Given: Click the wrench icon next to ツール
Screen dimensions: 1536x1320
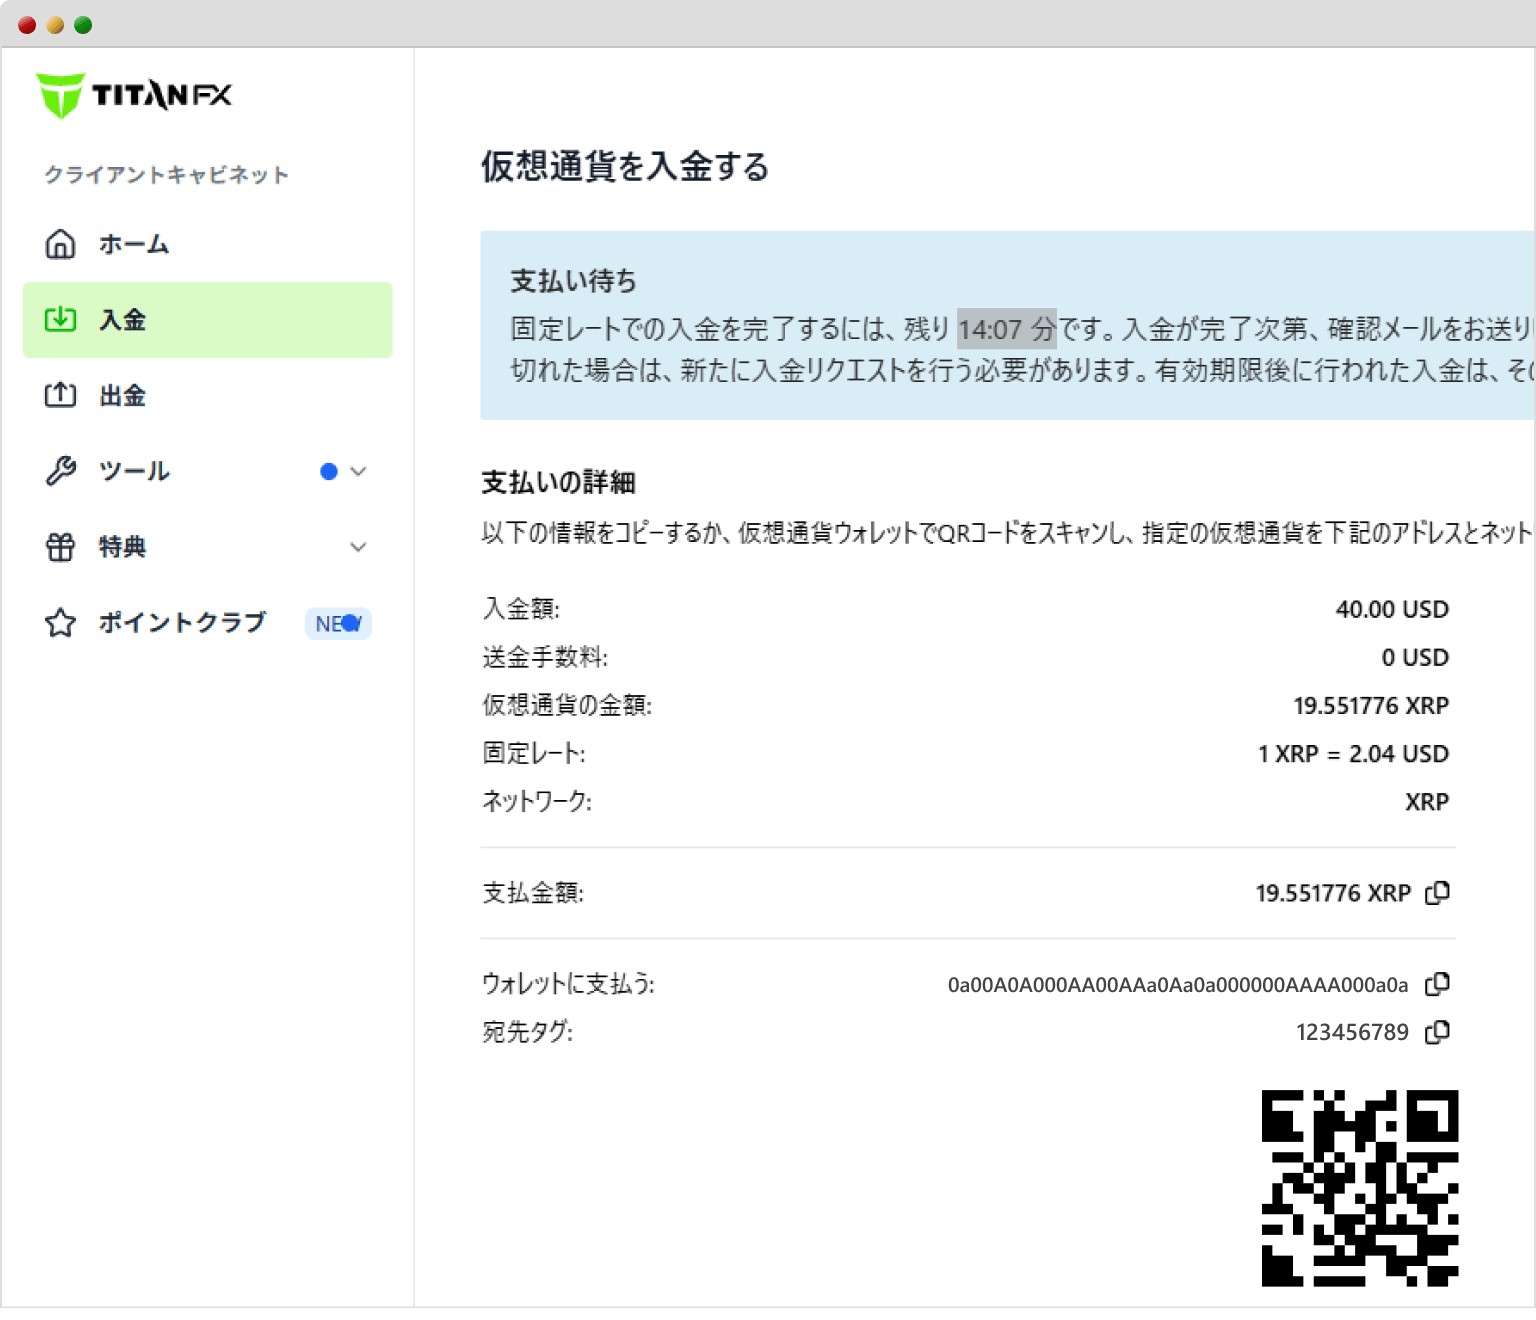Looking at the screenshot, I should pyautogui.click(x=61, y=471).
